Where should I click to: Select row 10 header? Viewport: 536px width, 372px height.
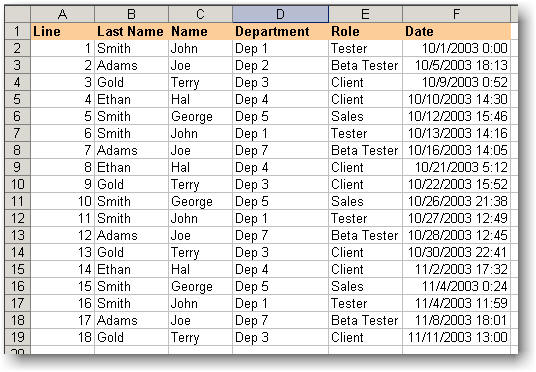click(x=17, y=184)
